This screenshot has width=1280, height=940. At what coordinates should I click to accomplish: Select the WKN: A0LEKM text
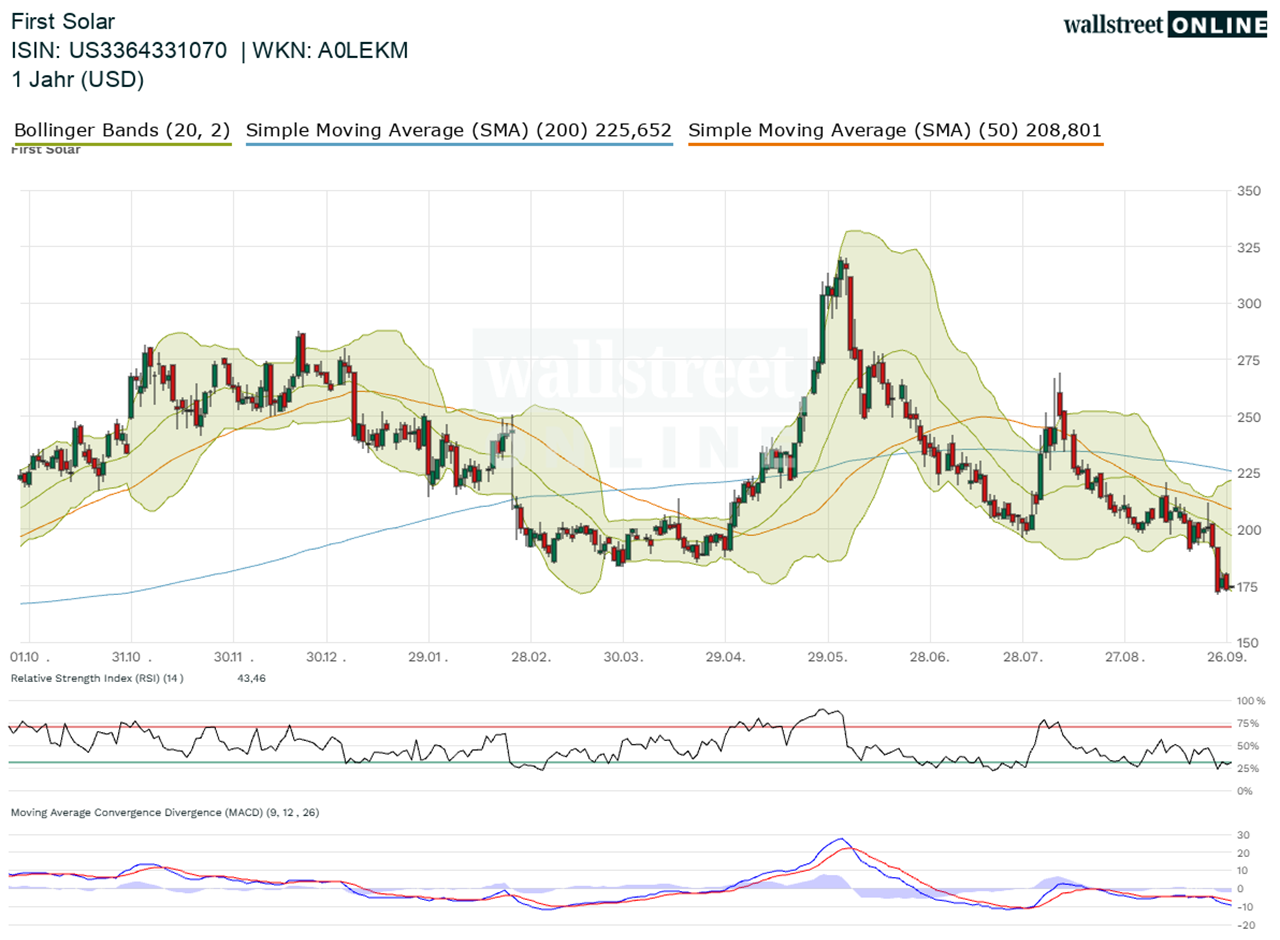pyautogui.click(x=331, y=51)
